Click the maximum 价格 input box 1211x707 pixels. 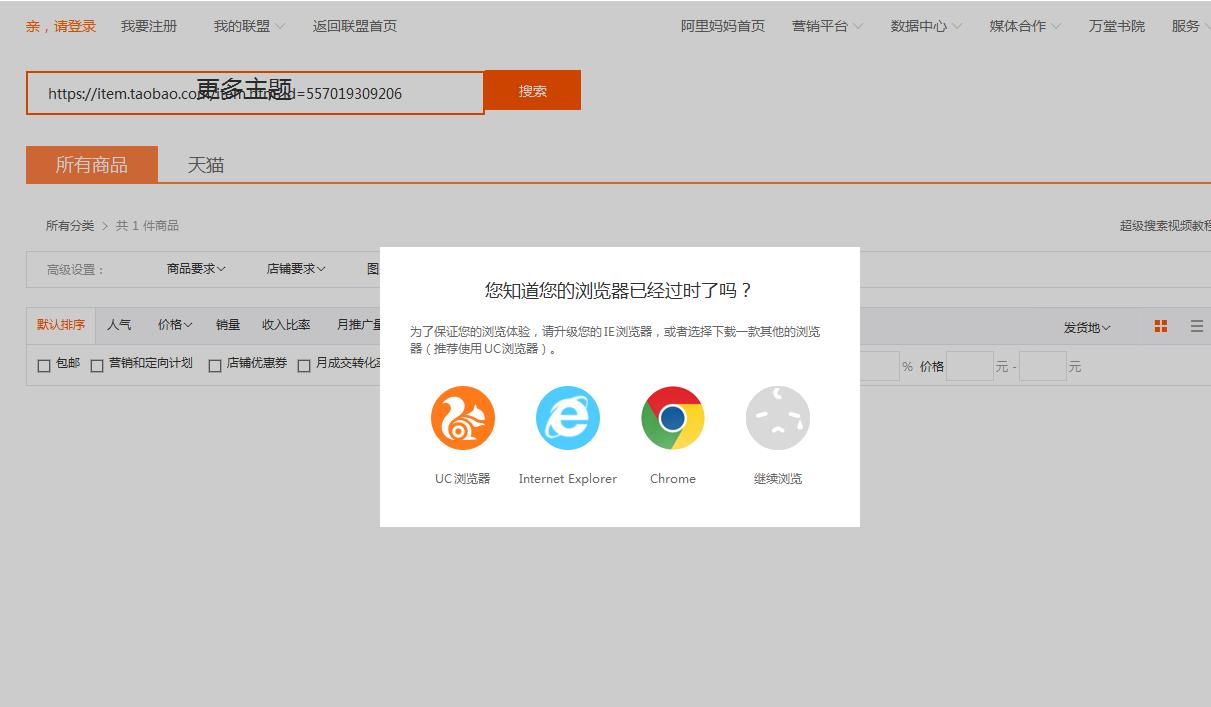point(1043,366)
